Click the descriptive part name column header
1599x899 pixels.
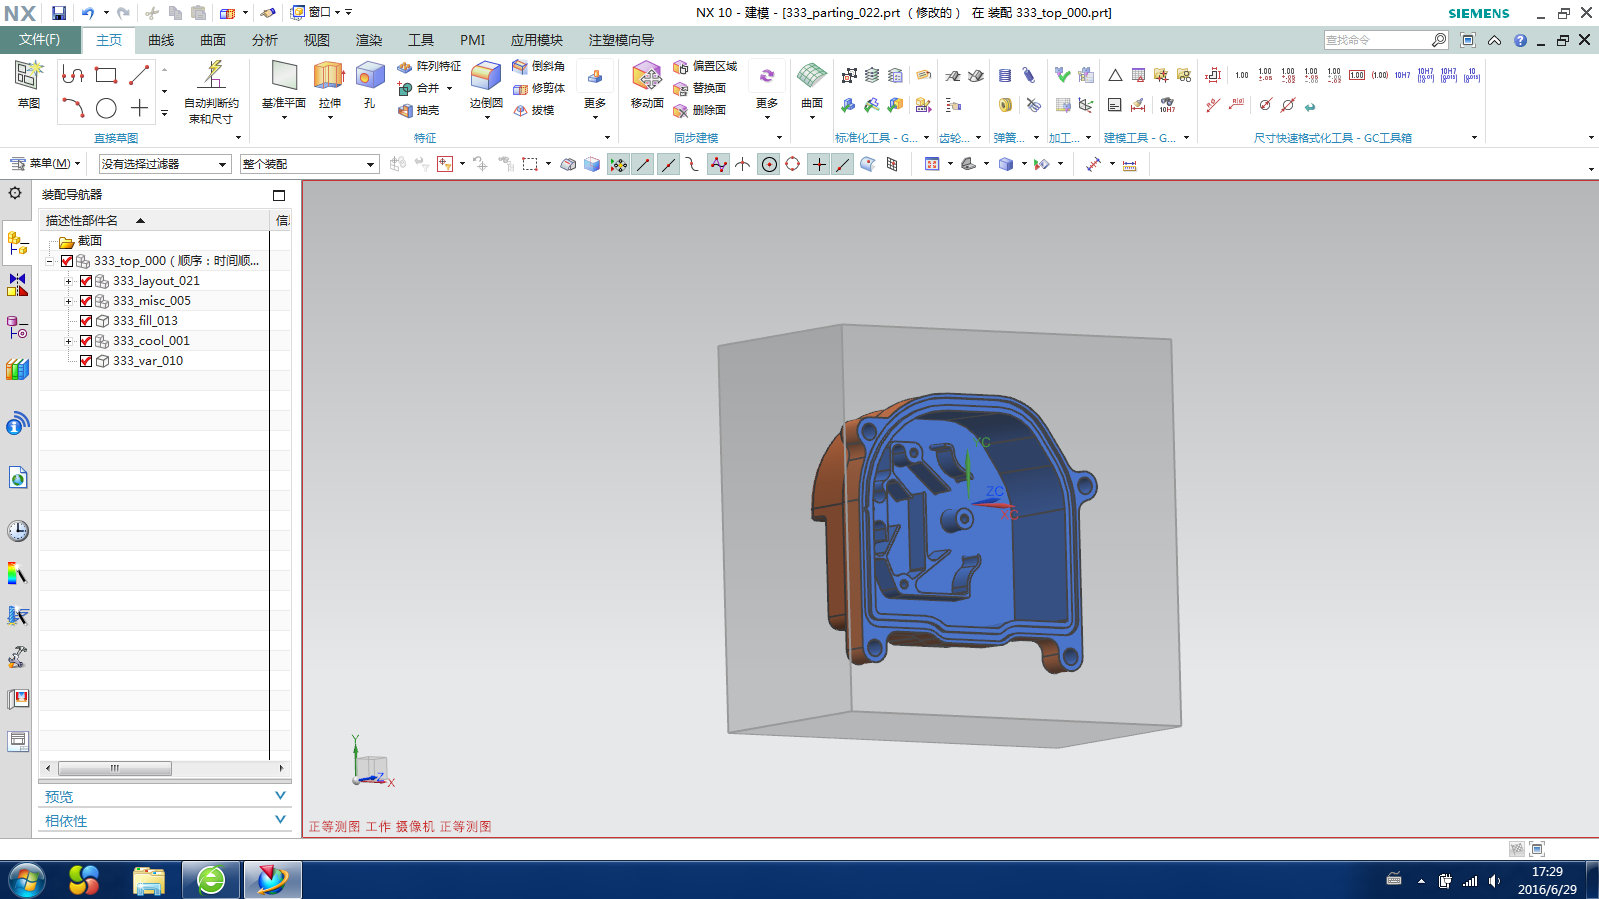[x=155, y=220]
